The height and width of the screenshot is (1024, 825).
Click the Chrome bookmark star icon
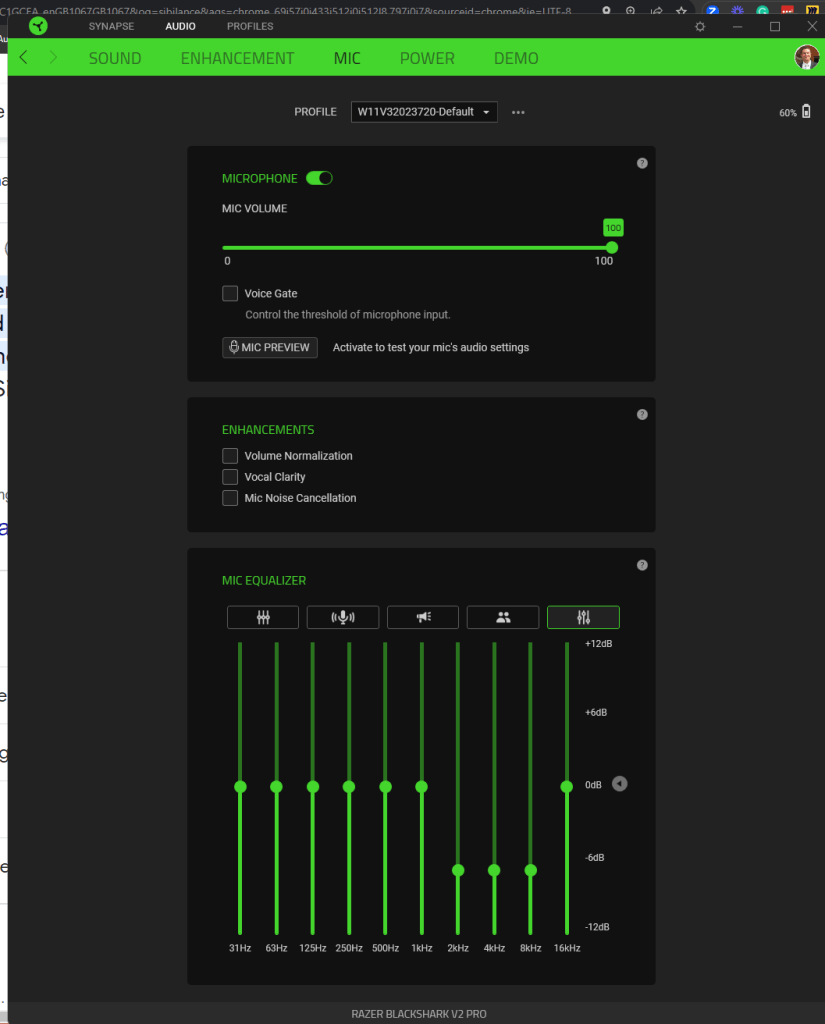[x=681, y=10]
